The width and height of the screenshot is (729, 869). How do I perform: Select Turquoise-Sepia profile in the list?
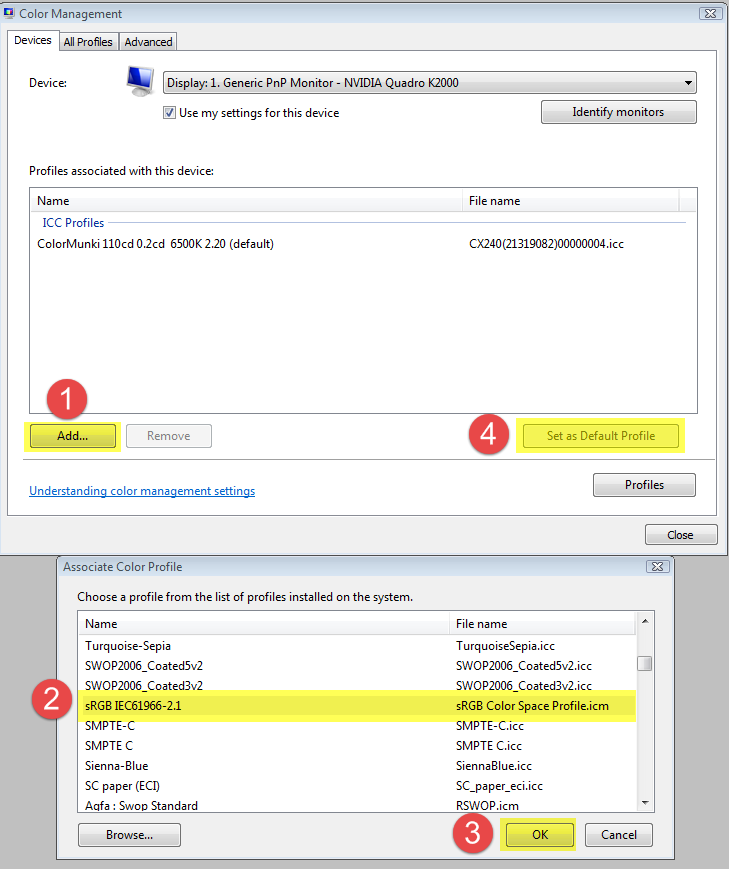pos(356,646)
